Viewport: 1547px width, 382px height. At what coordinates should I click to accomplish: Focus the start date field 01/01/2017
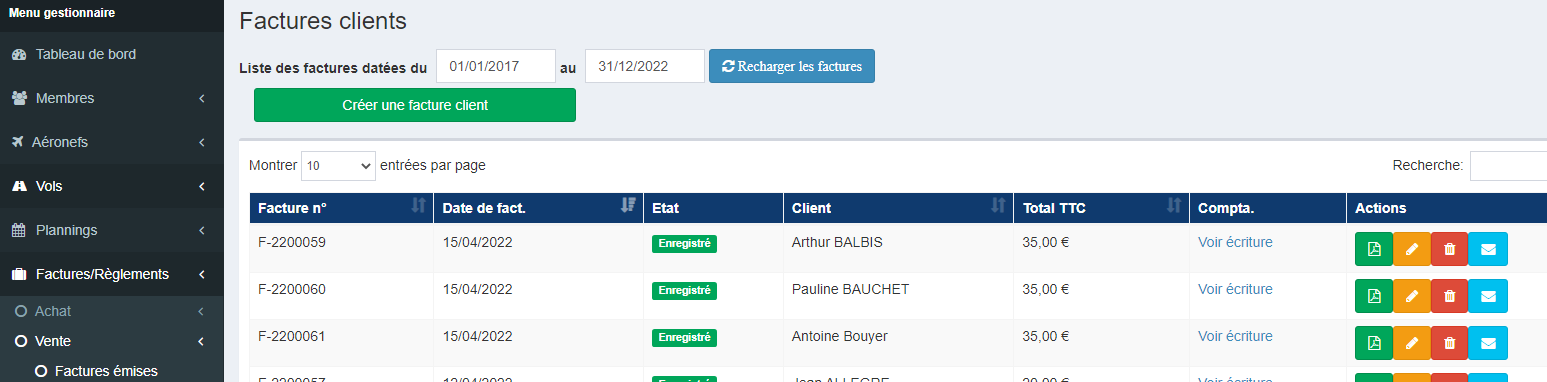[496, 66]
